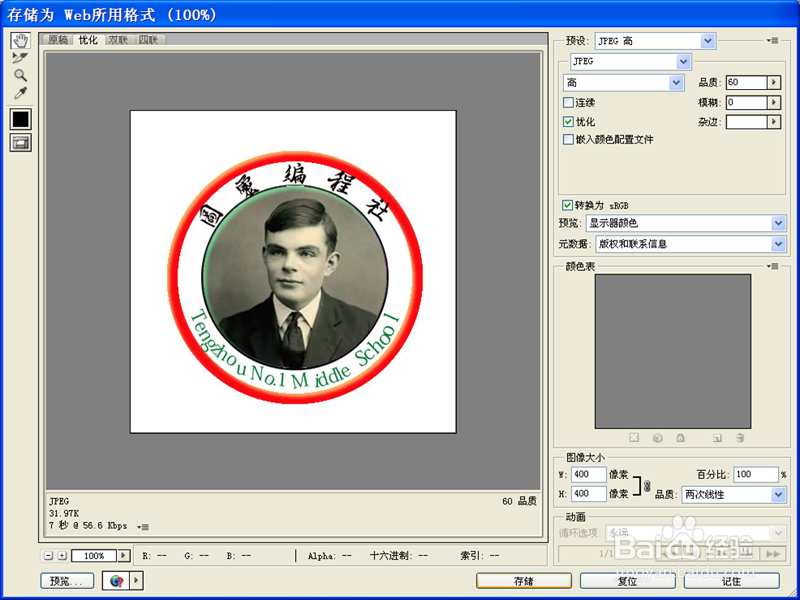Click the 复位 button
This screenshot has width=800, height=600.
pos(628,581)
